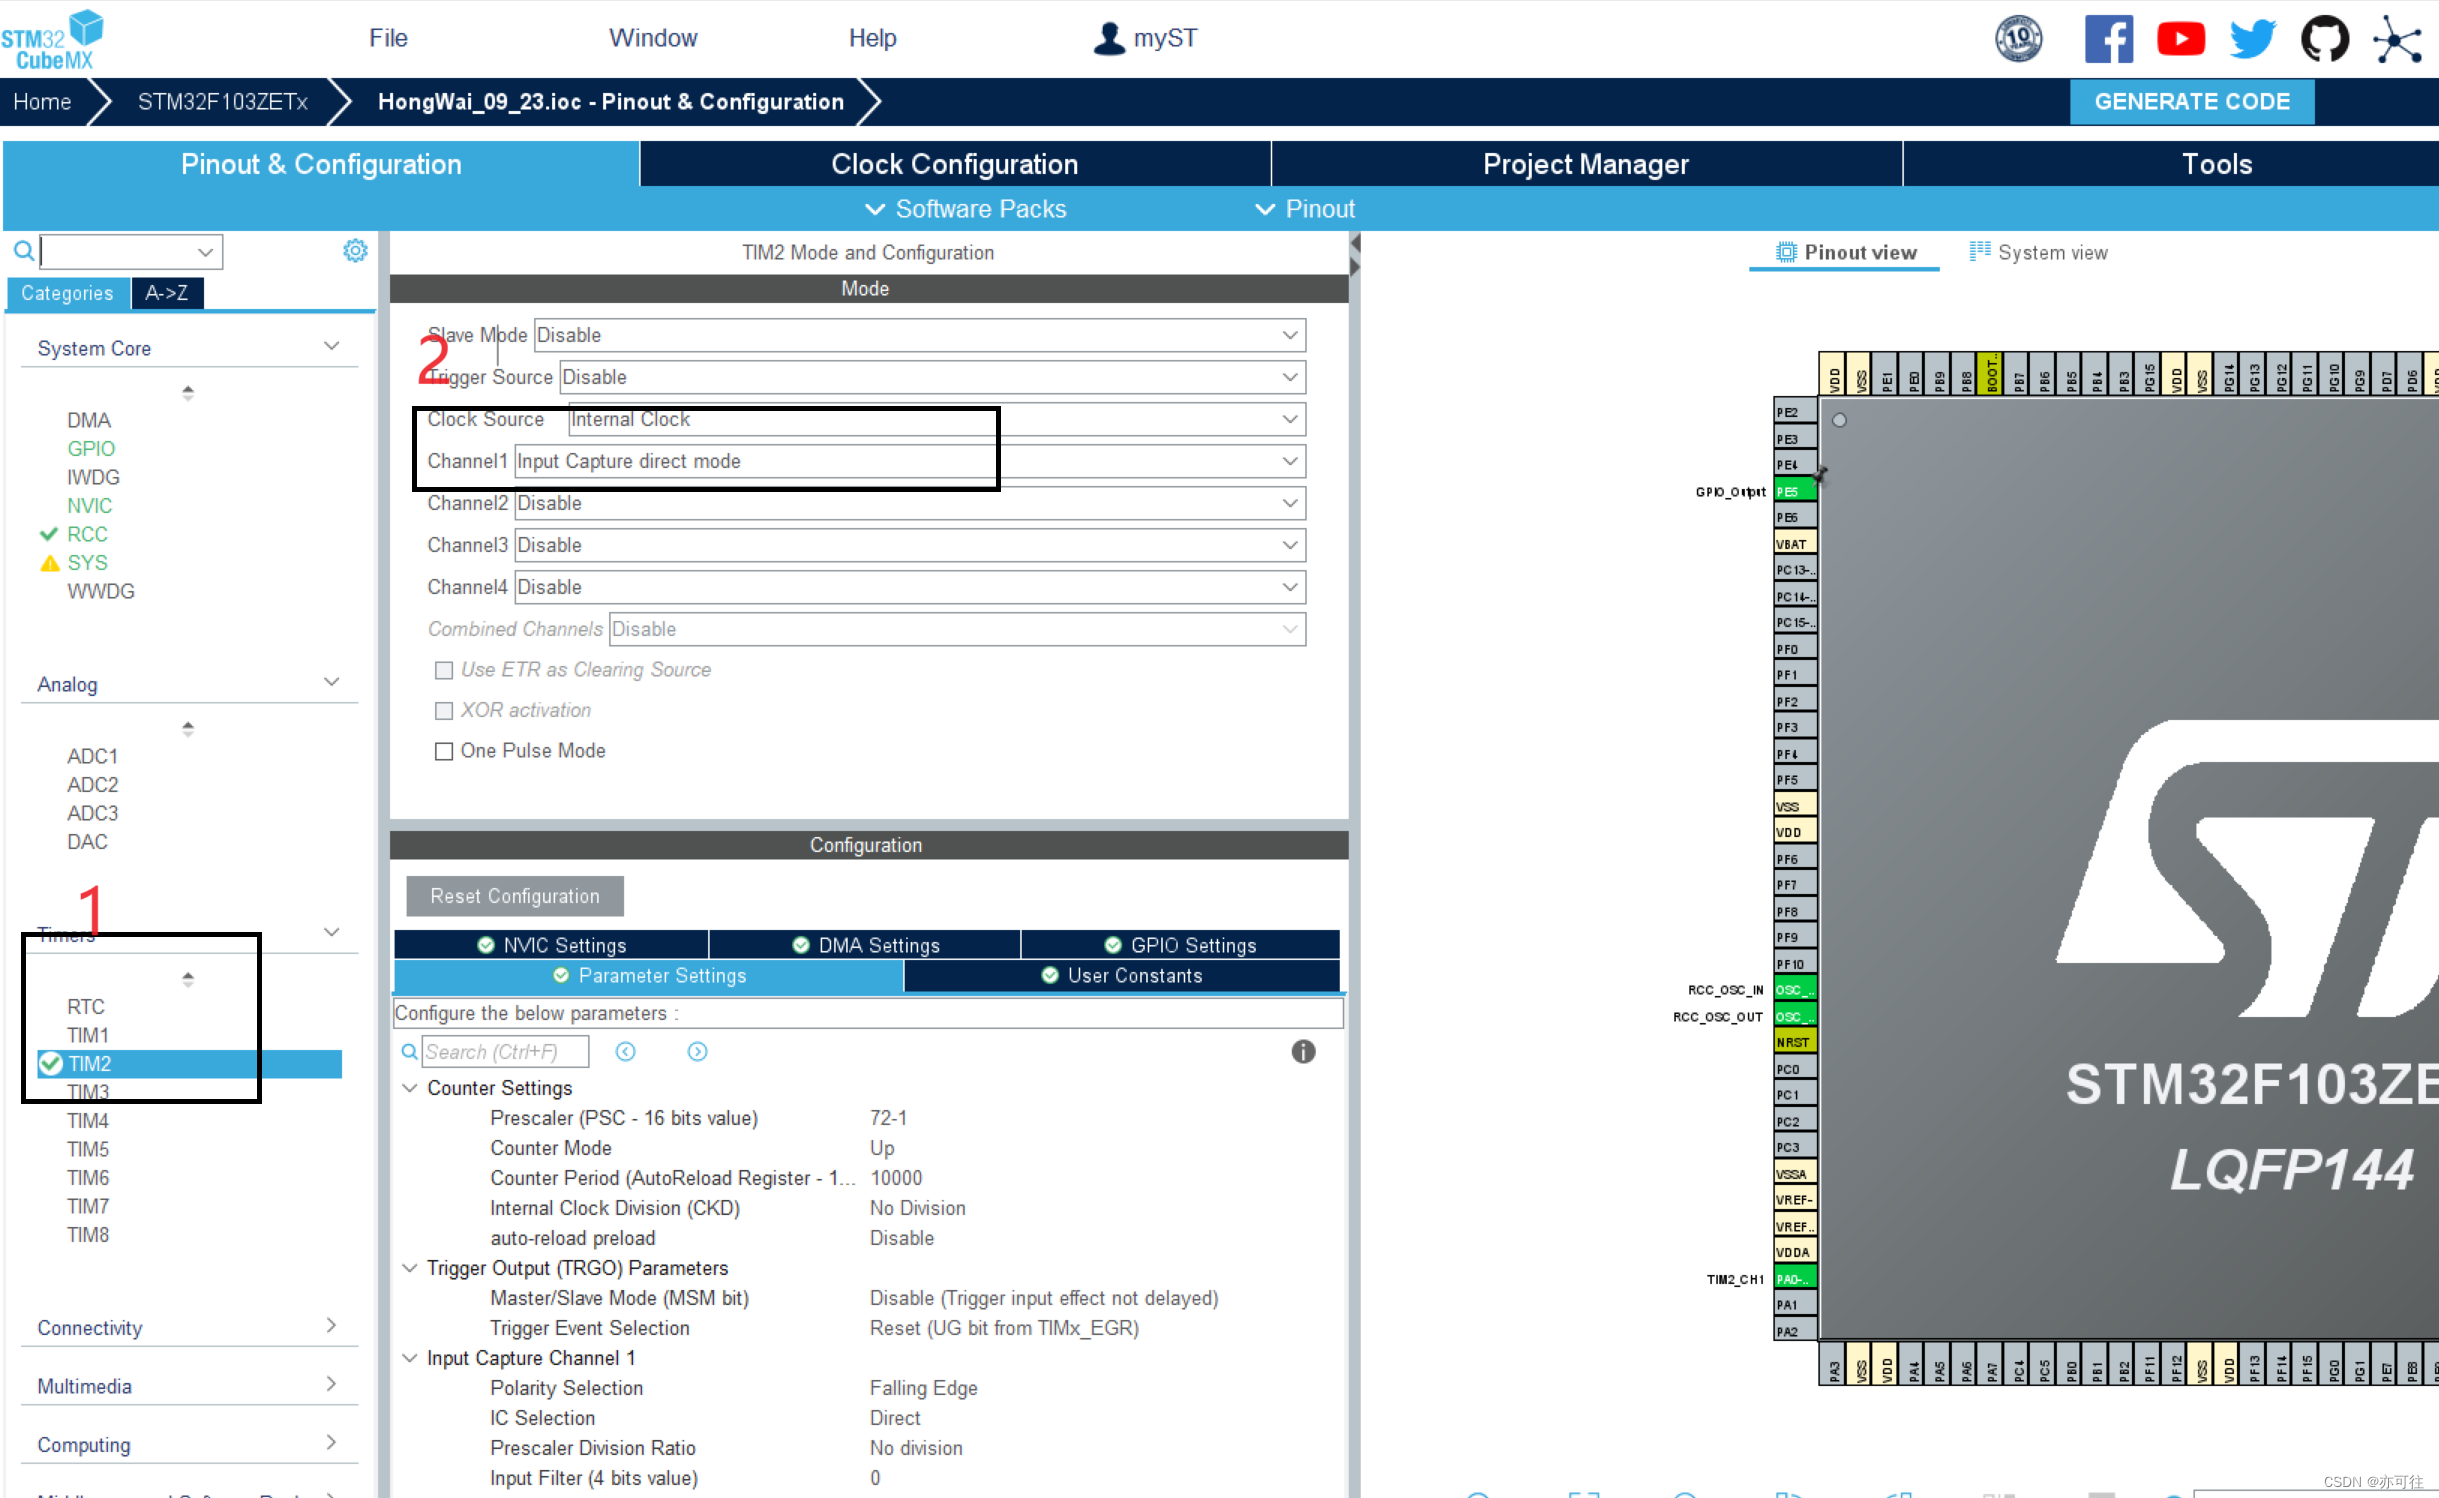This screenshot has height=1498, width=2439.
Task: Click the TIM2 green check icon
Action: pos(51,1063)
